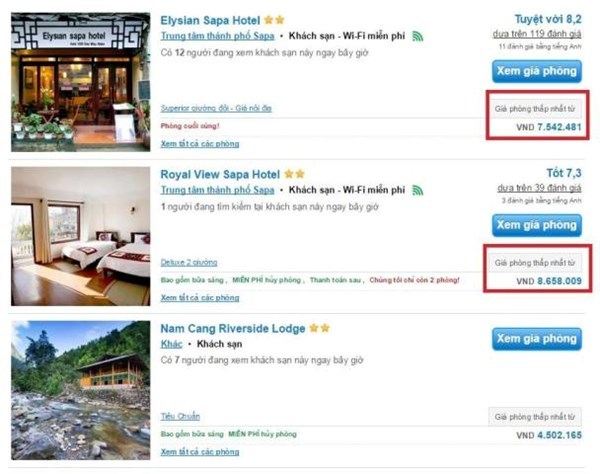Open the Royal View Sapa Hotel title link
The width and height of the screenshot is (600, 474).
point(219,174)
